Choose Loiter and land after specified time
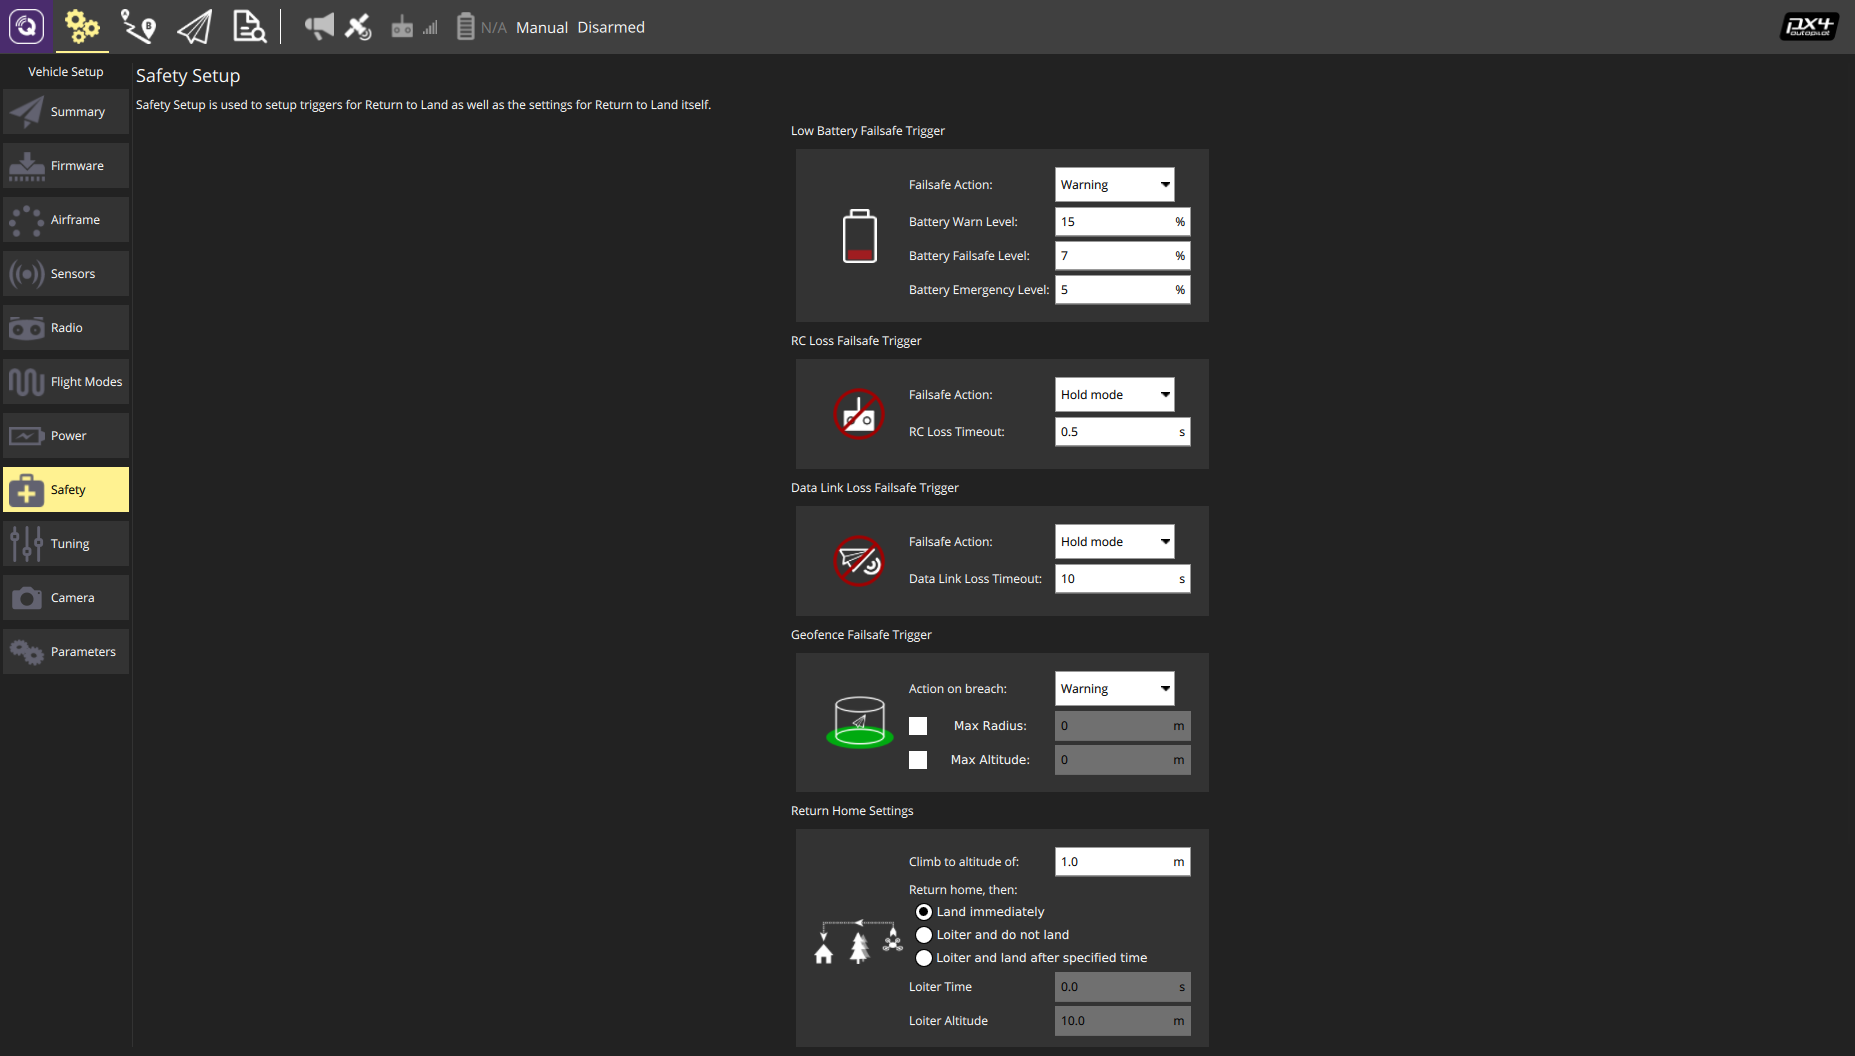 [924, 958]
